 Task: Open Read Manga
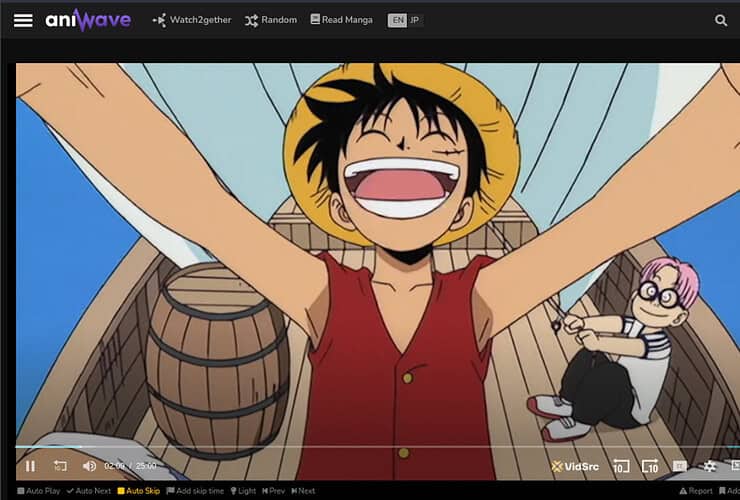pos(342,20)
